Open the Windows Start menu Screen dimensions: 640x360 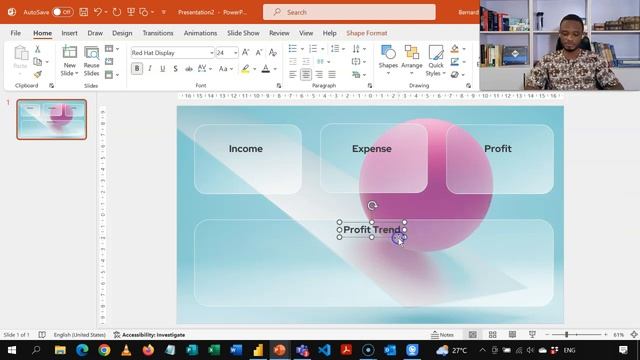click(11, 350)
